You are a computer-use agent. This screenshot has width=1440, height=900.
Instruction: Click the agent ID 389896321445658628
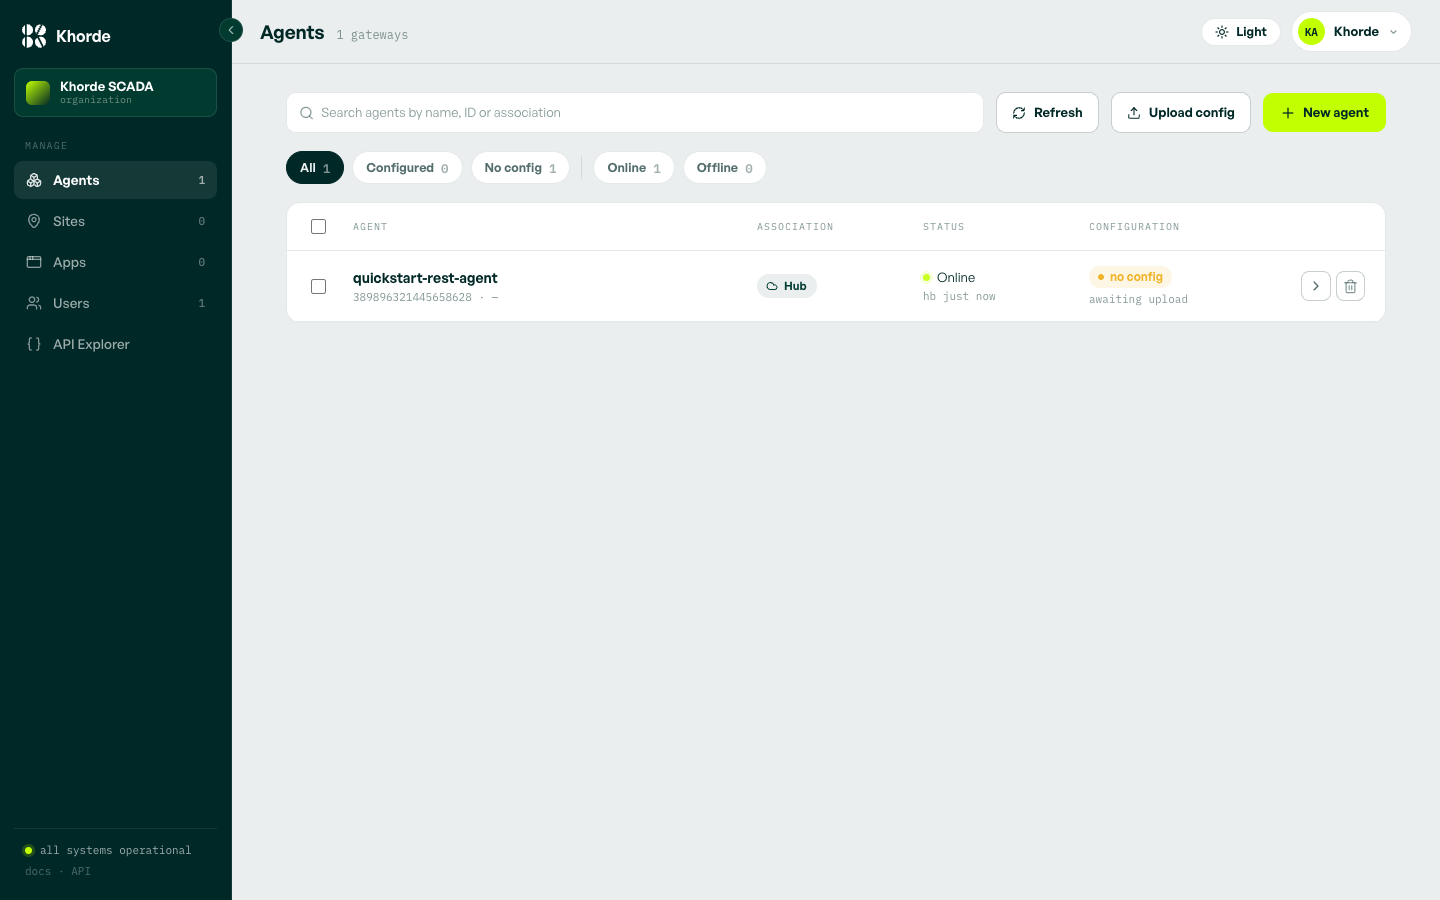coord(412,297)
